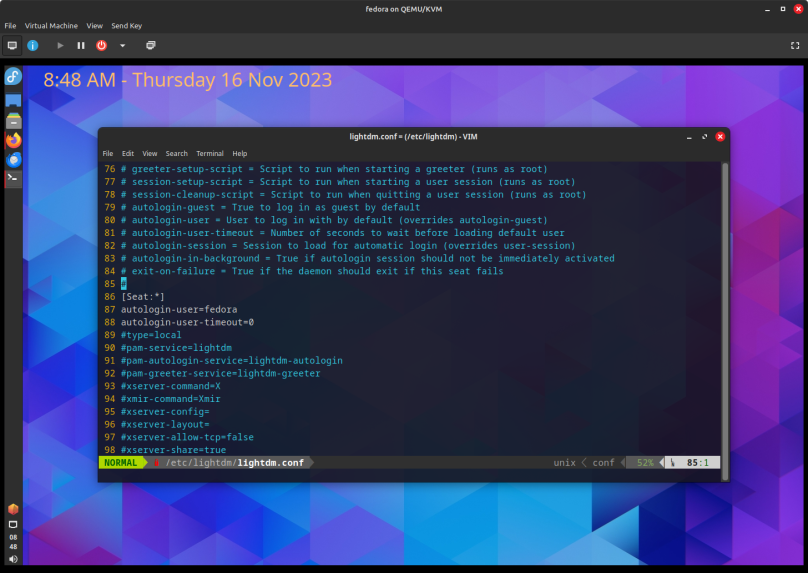Close the VIM terminal window
Screen dimensions: 808x573
point(720,137)
